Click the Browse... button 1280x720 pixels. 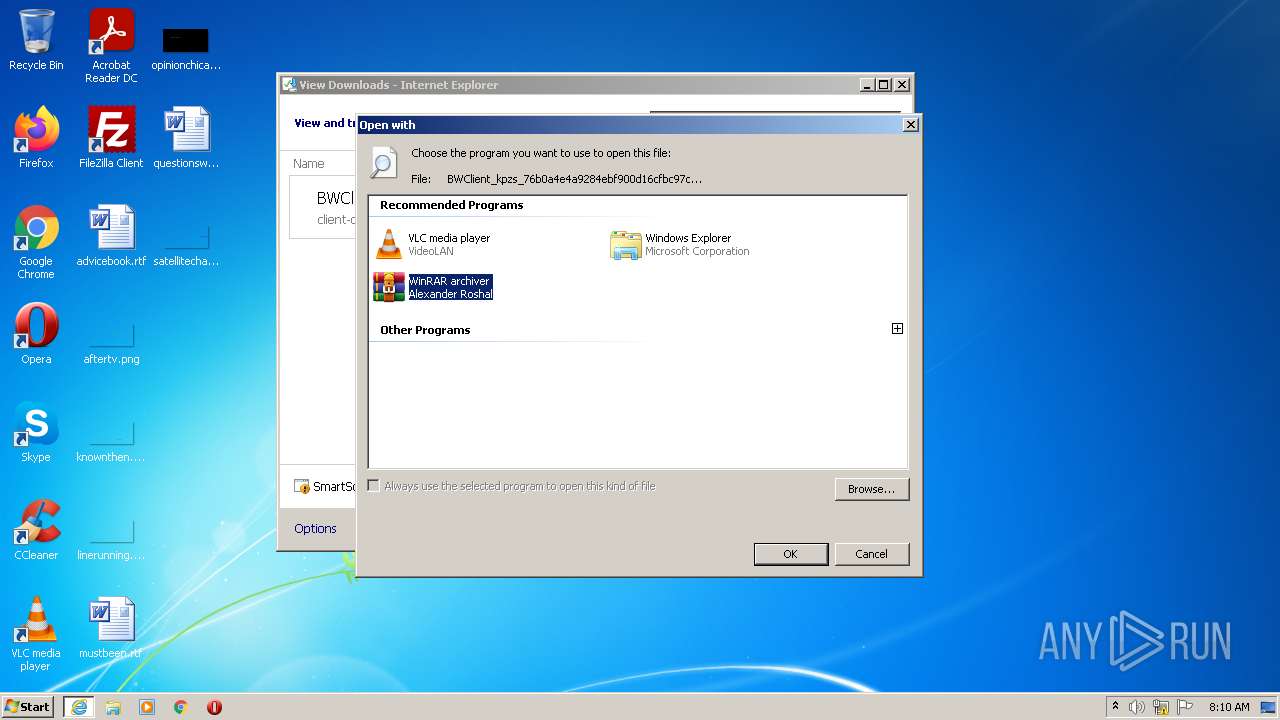tap(871, 489)
